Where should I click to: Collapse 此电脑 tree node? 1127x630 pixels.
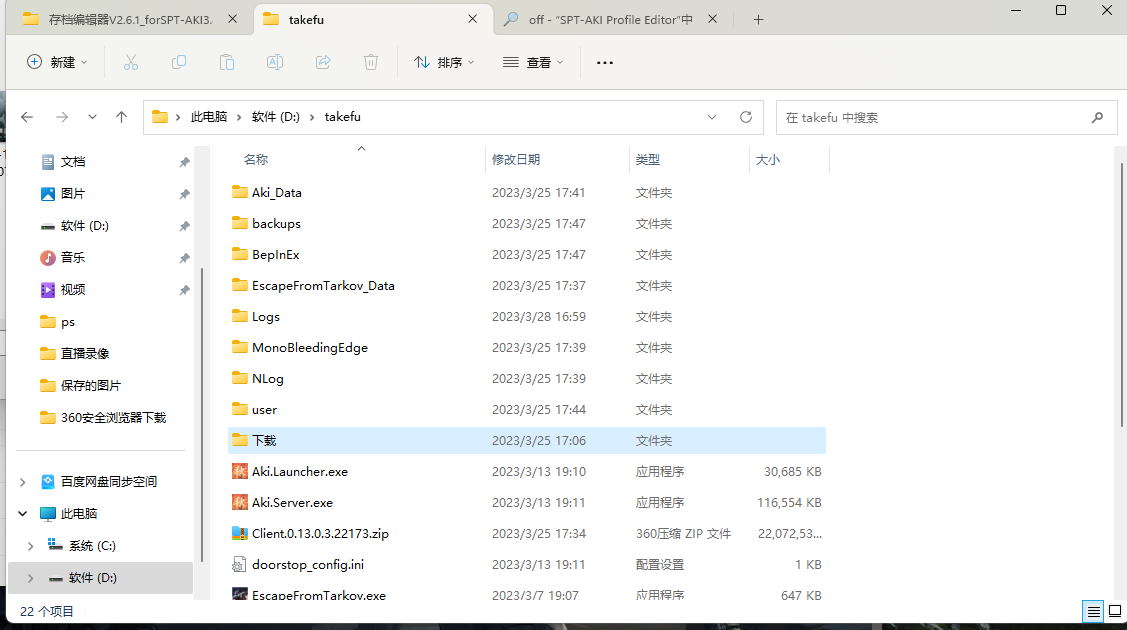23,514
